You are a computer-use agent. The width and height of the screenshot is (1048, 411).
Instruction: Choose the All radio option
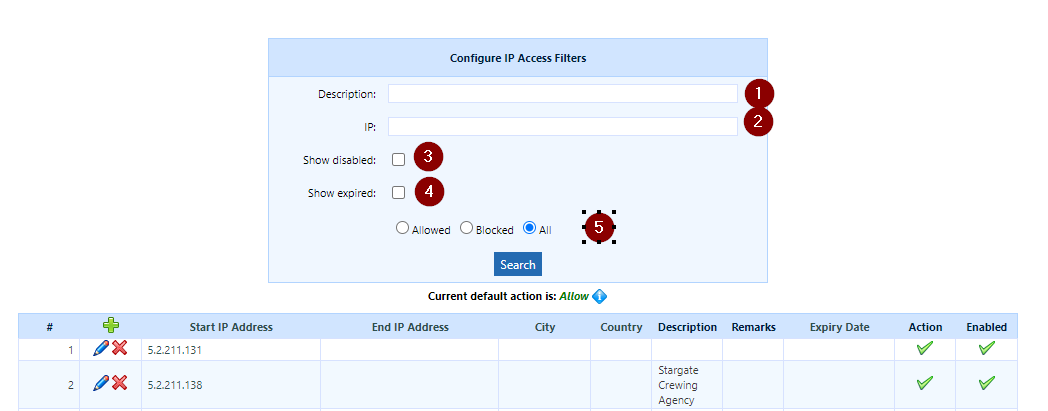point(529,228)
